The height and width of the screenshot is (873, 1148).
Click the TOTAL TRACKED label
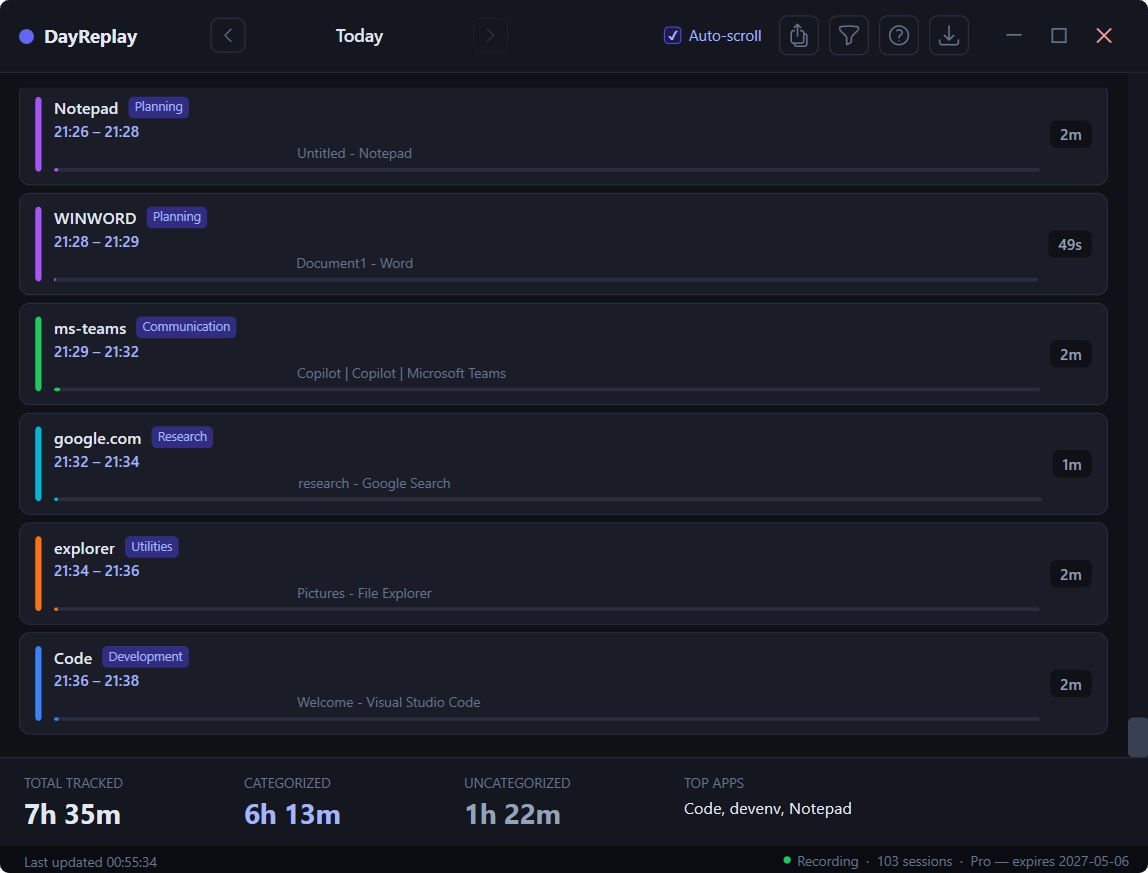73,783
